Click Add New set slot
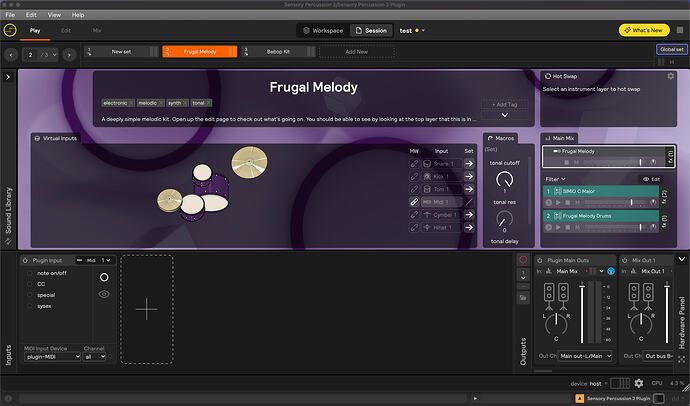Screen dimensions: 690x406 (356, 51)
